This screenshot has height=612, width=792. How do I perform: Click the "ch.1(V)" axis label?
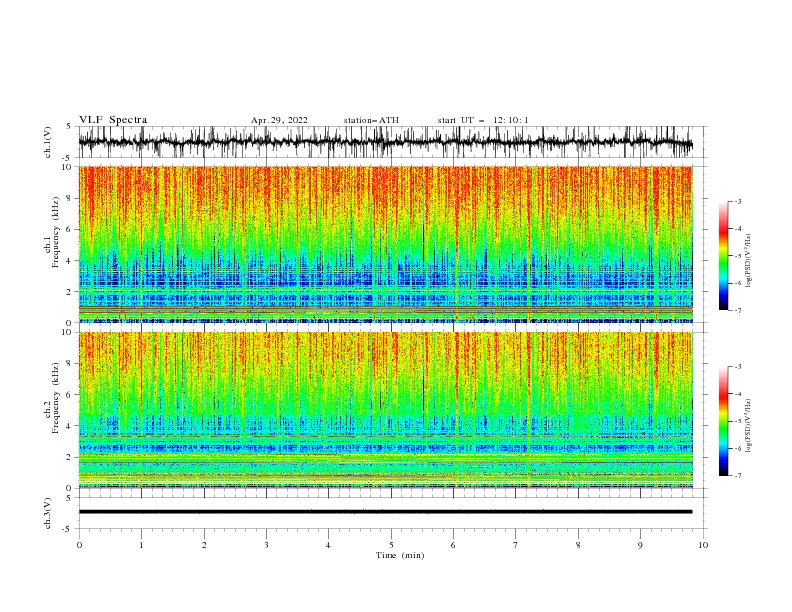(48, 142)
